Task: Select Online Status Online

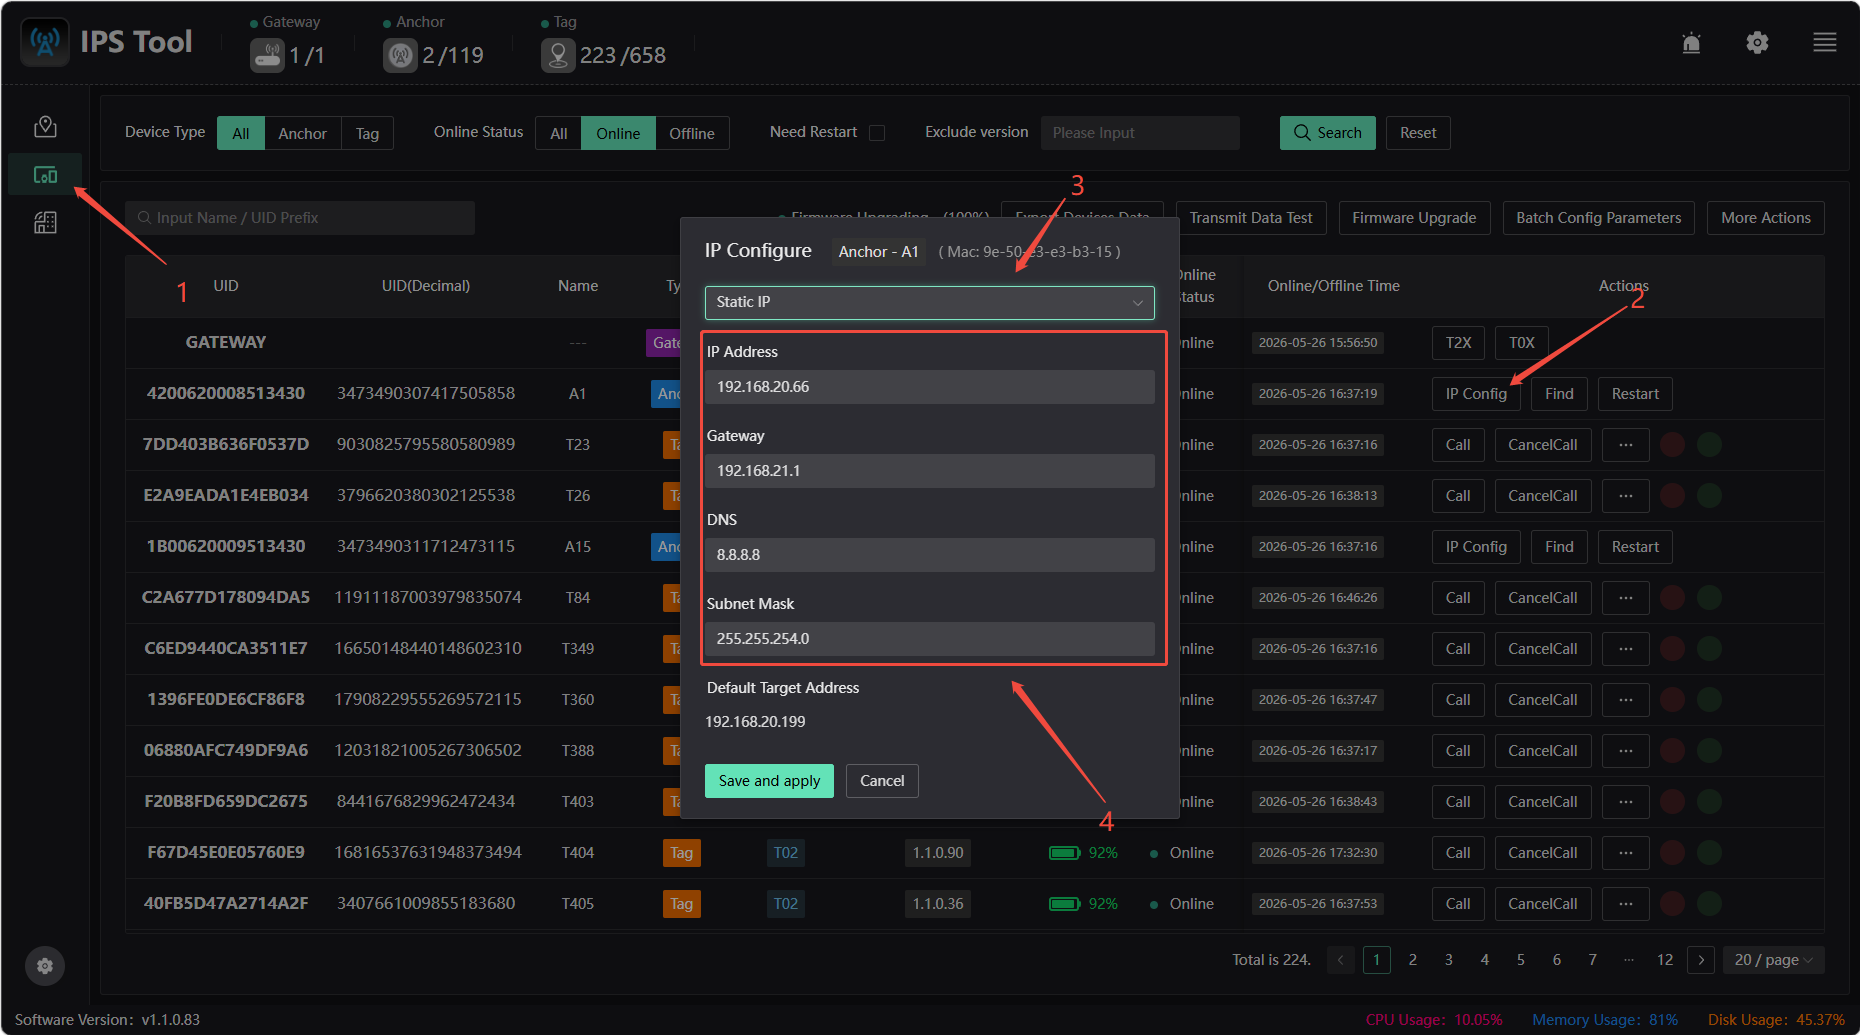Action: (x=618, y=133)
